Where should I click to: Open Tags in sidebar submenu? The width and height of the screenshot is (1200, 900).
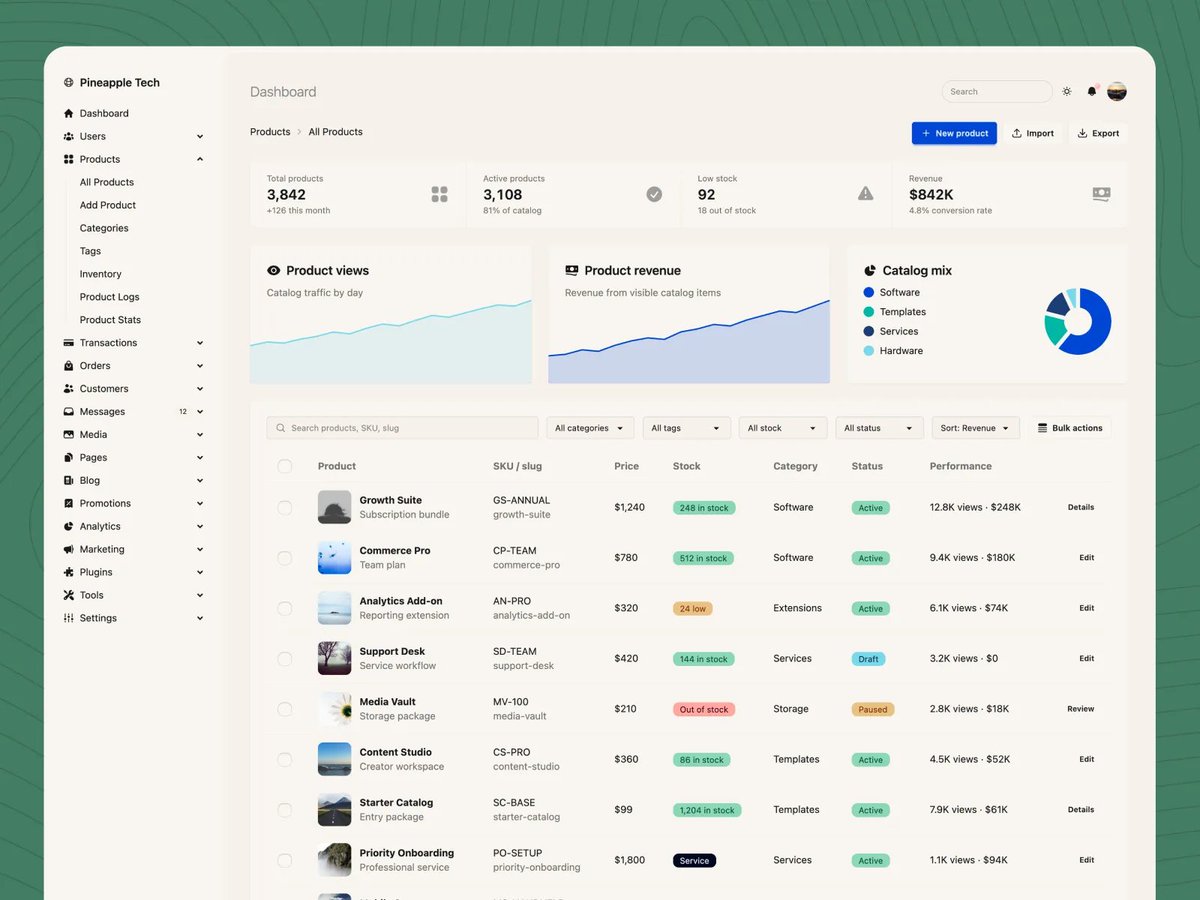90,252
